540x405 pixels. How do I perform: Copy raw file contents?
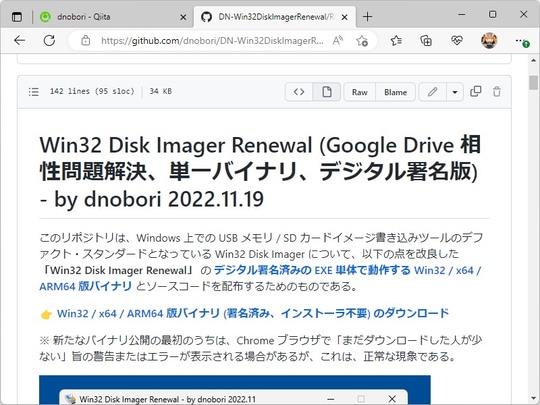(x=476, y=92)
